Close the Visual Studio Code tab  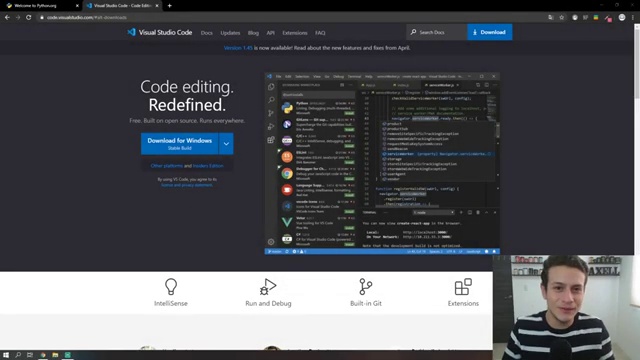(157, 6)
